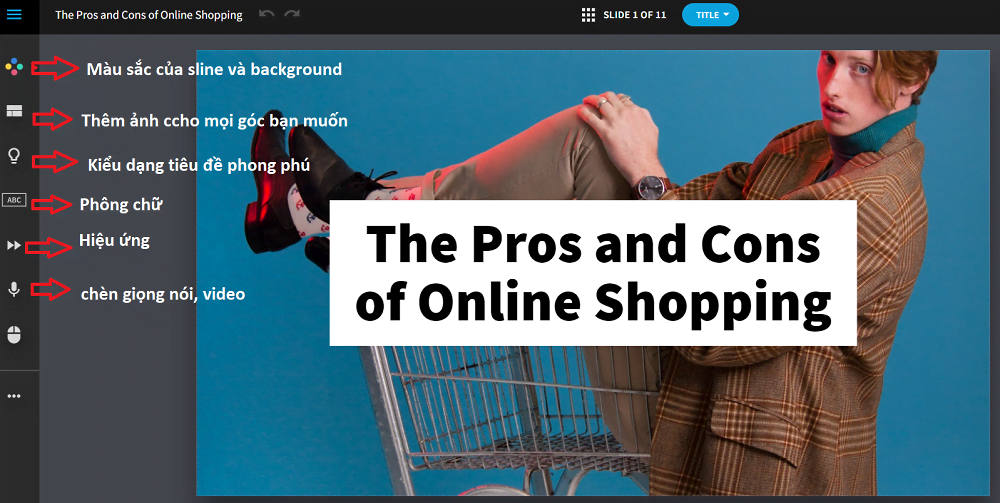Open the hamburger main menu

(14, 14)
